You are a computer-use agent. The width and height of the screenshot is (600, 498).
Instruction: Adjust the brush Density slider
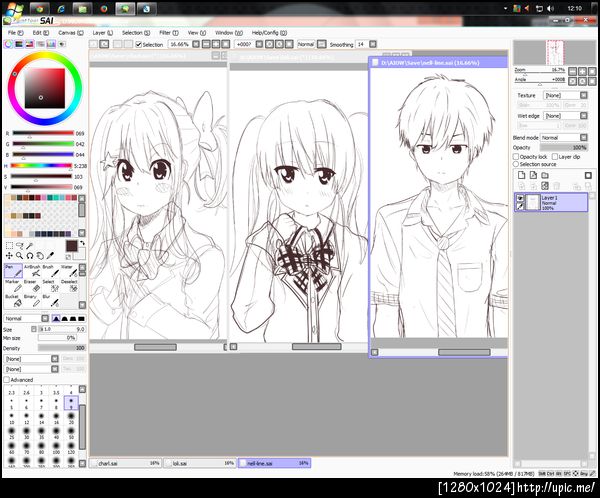click(x=62, y=348)
